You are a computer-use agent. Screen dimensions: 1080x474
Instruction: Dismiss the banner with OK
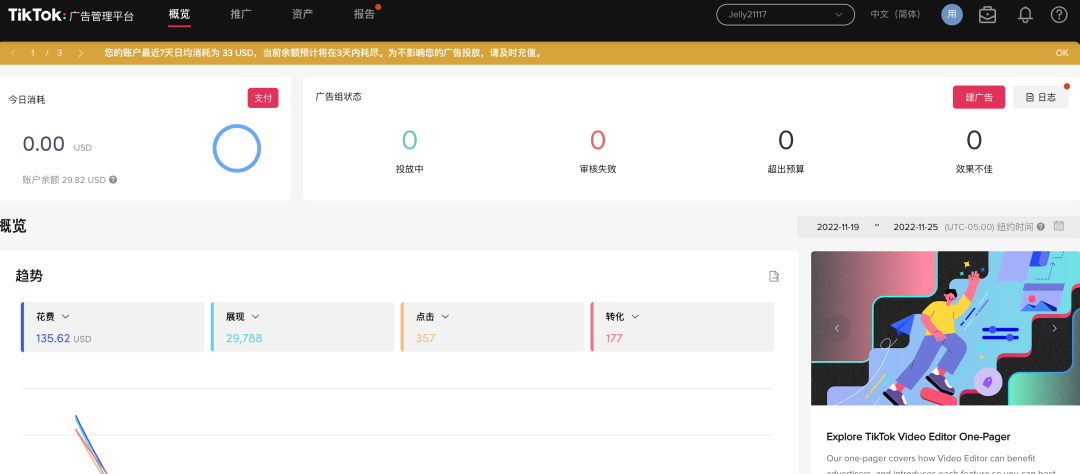pos(1061,53)
